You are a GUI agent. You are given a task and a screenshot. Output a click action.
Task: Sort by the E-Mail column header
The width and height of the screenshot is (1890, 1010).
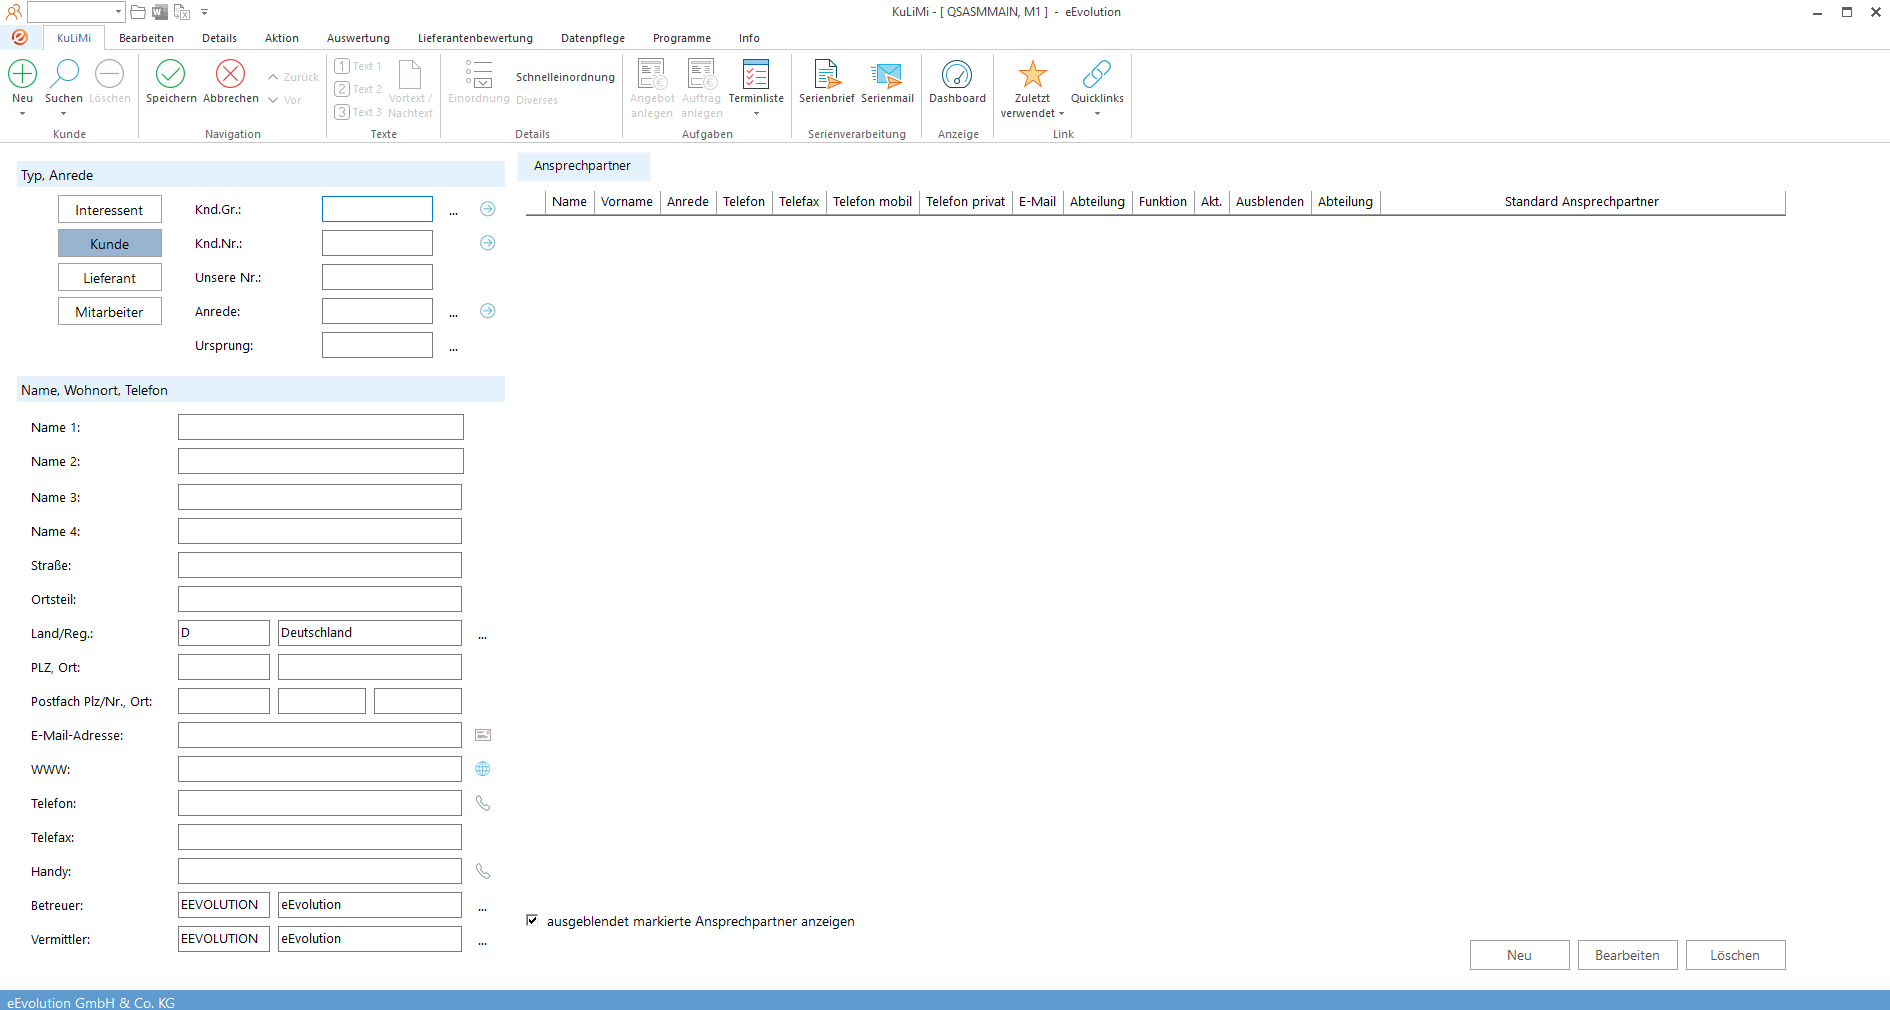(1037, 201)
